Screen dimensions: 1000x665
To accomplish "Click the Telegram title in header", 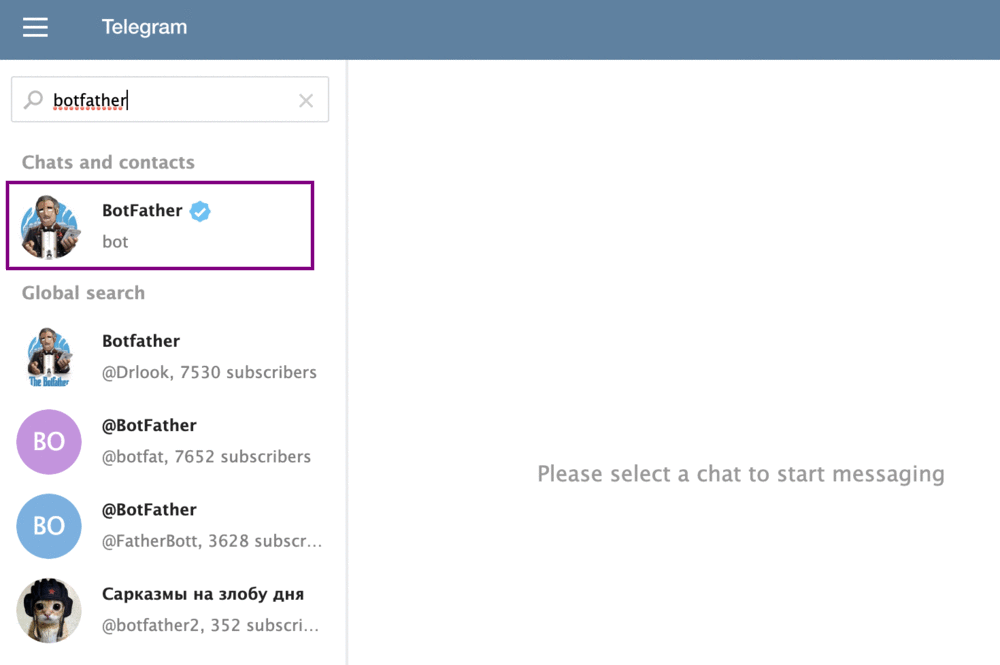I will (144, 27).
